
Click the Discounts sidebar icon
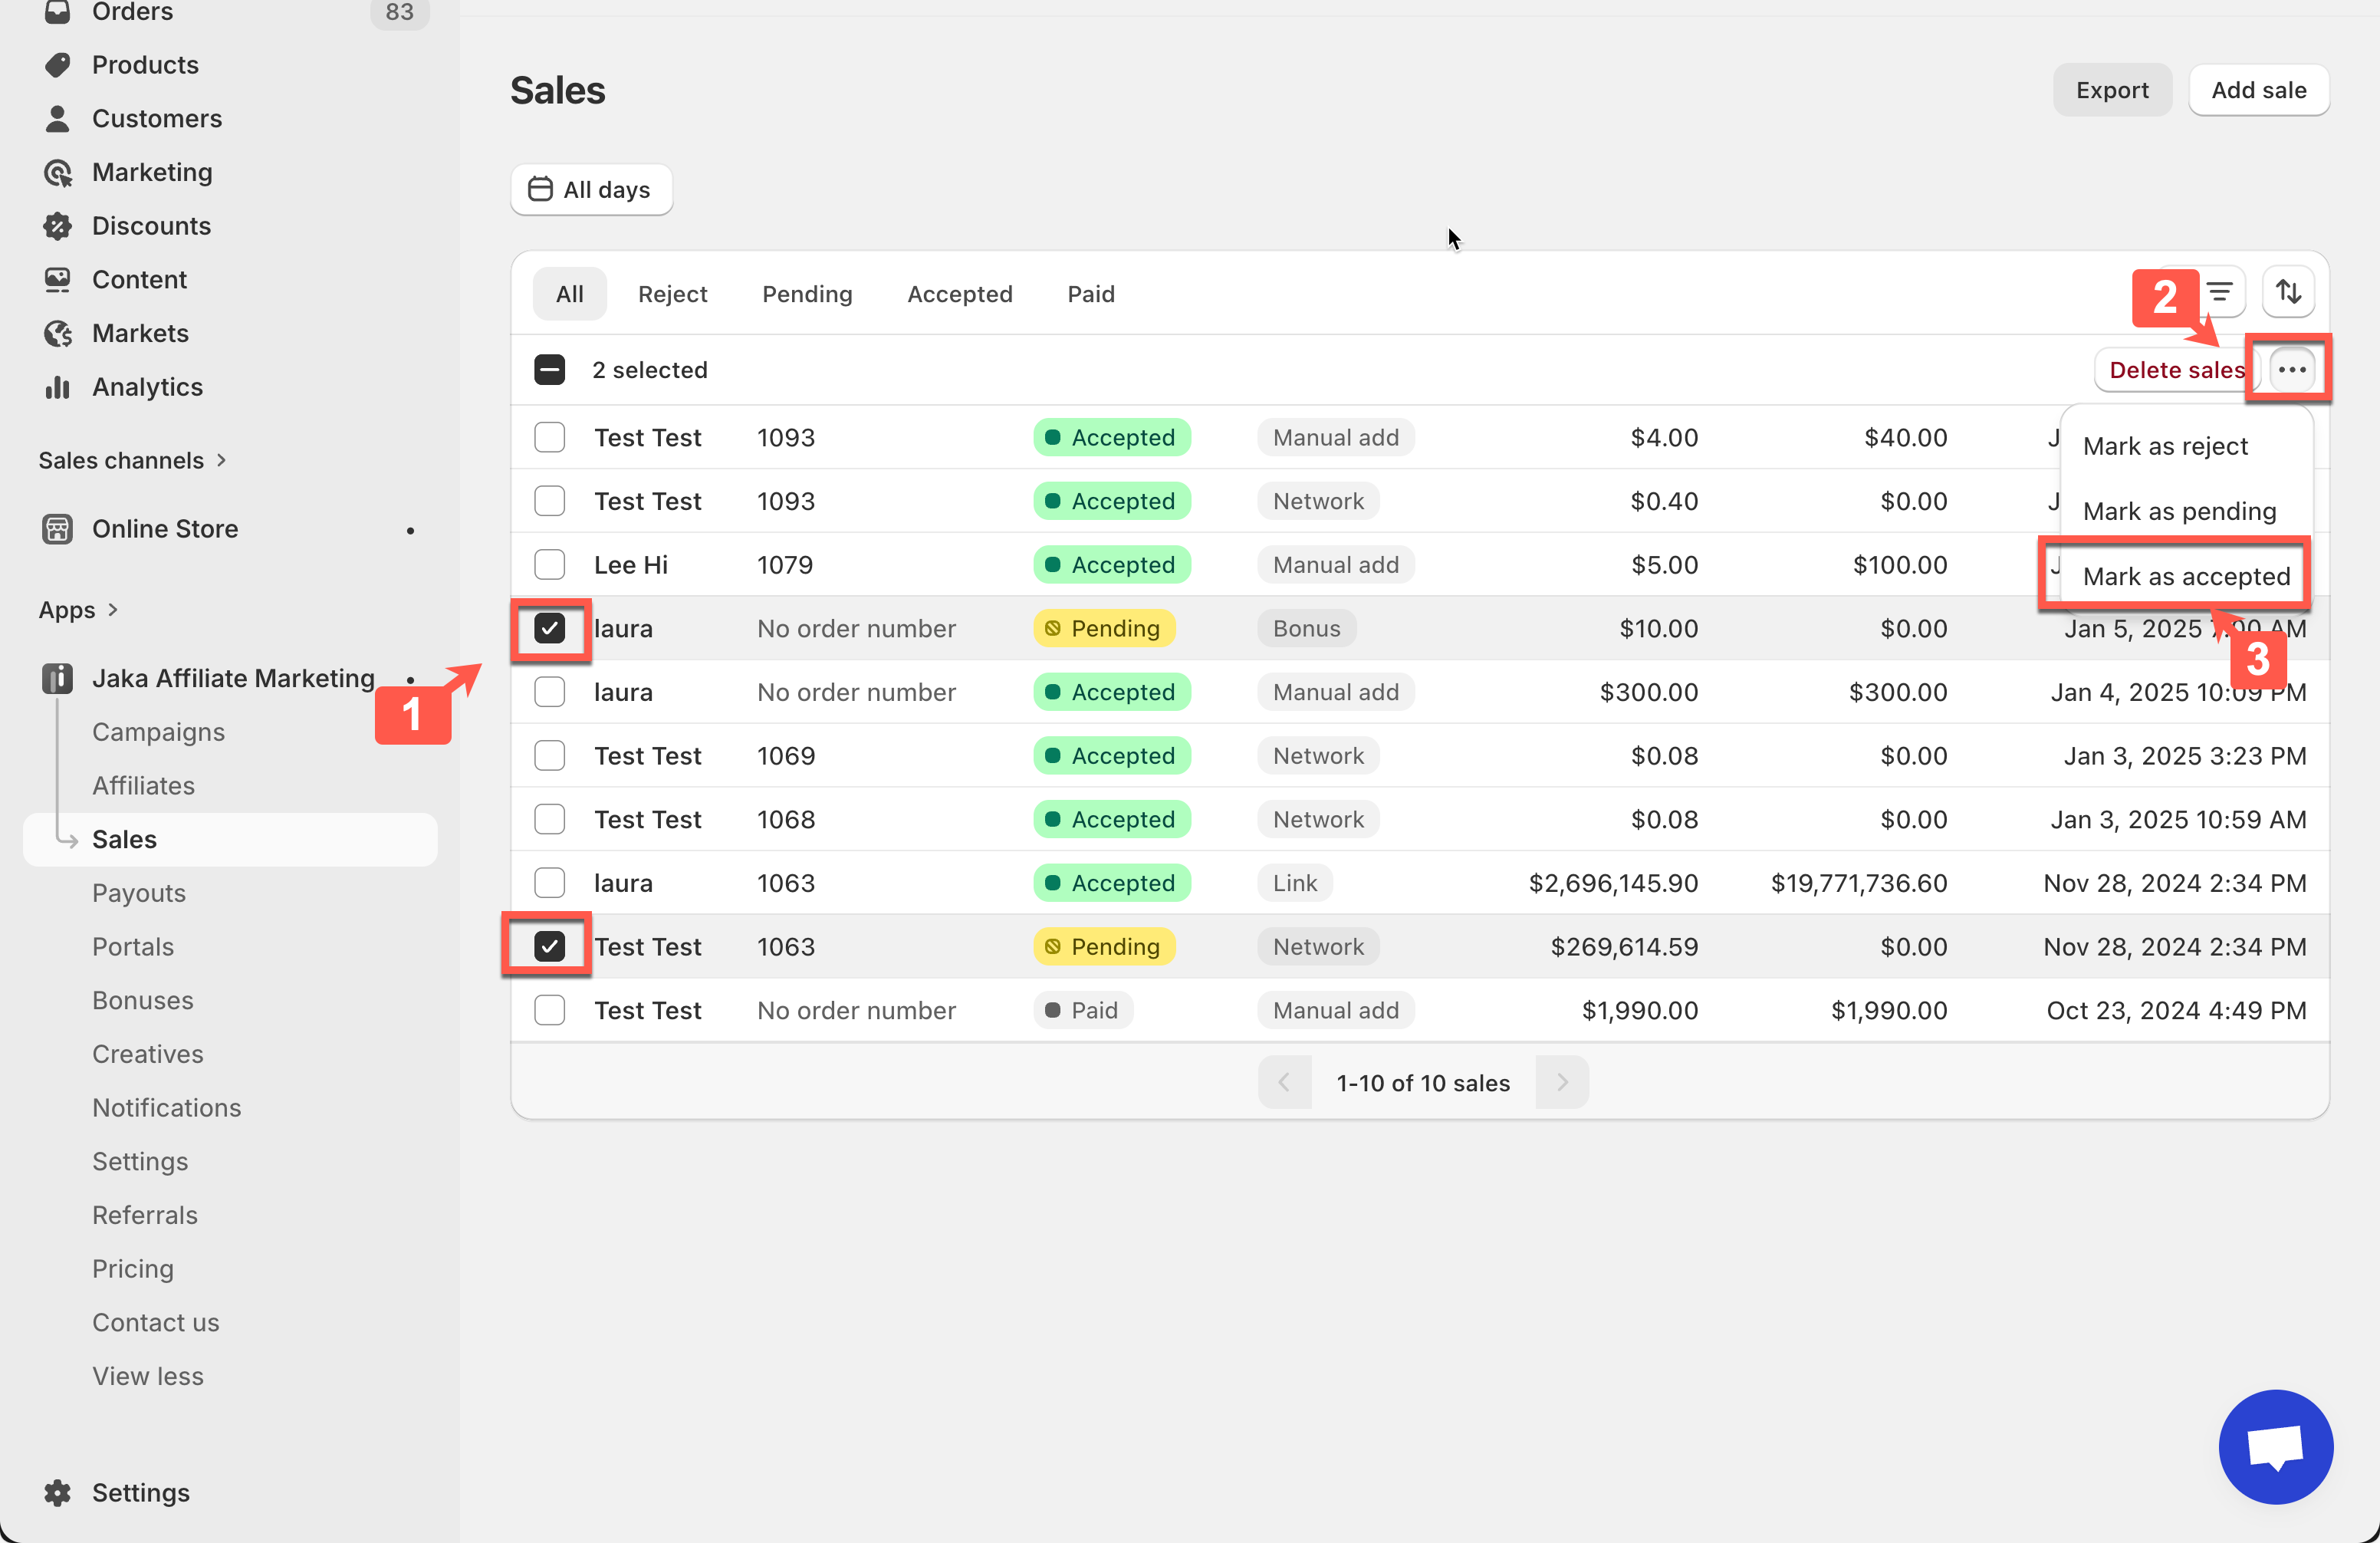pyautogui.click(x=58, y=226)
